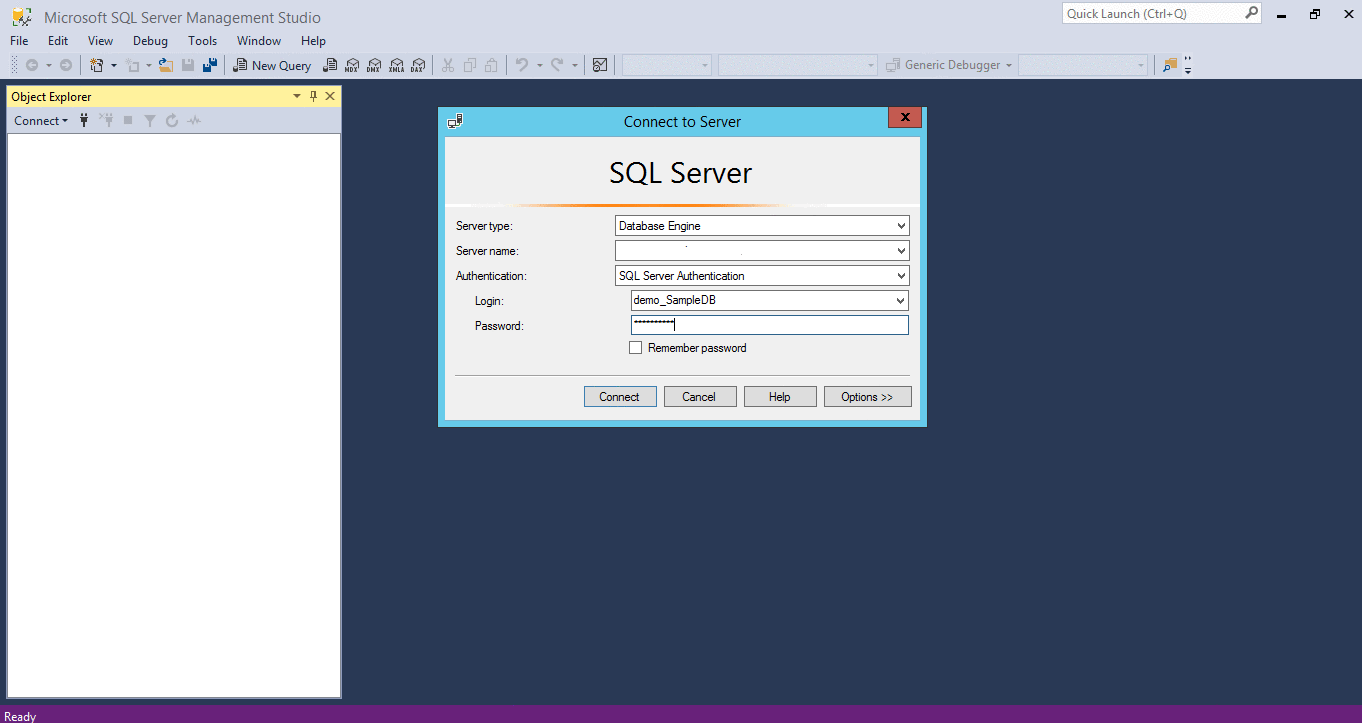This screenshot has width=1362, height=723.
Task: Click the Refresh icon in Object Explorer
Action: tap(172, 121)
